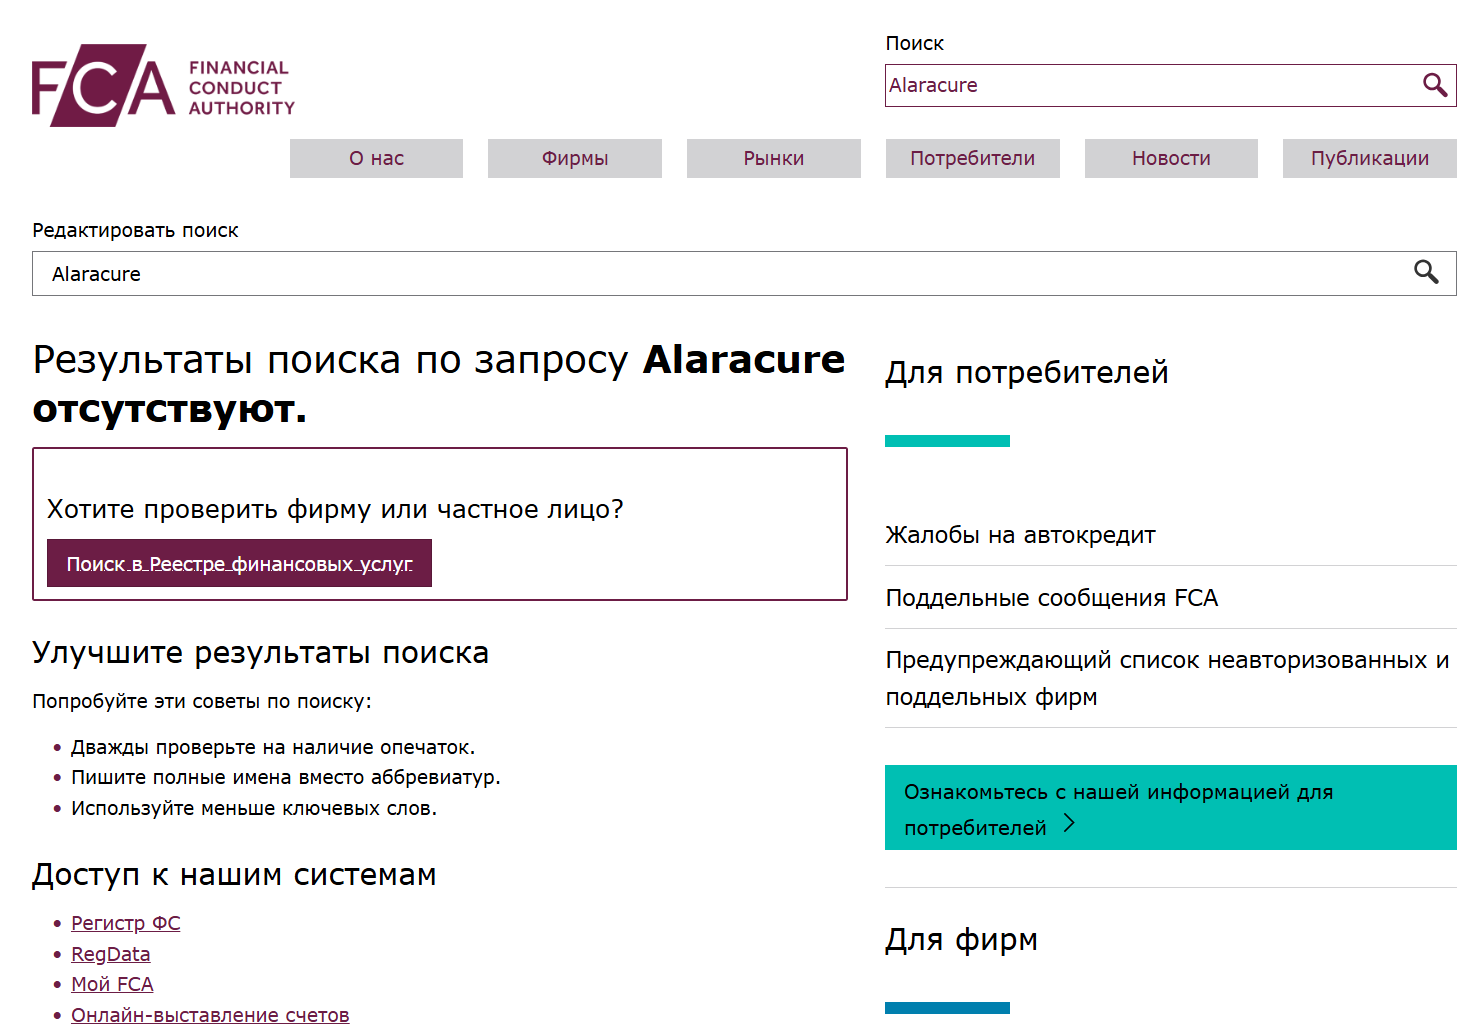The image size is (1472, 1028).
Task: Open the Фирмы section
Action: [574, 157]
